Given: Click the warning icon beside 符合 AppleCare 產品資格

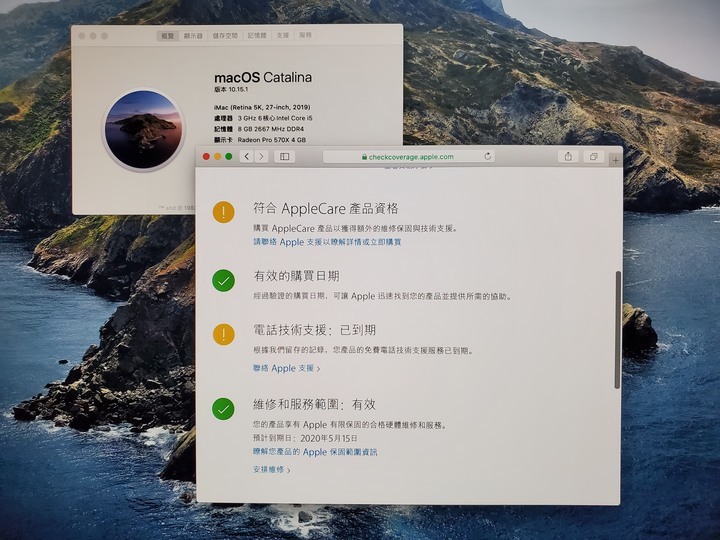Looking at the screenshot, I should pos(224,212).
